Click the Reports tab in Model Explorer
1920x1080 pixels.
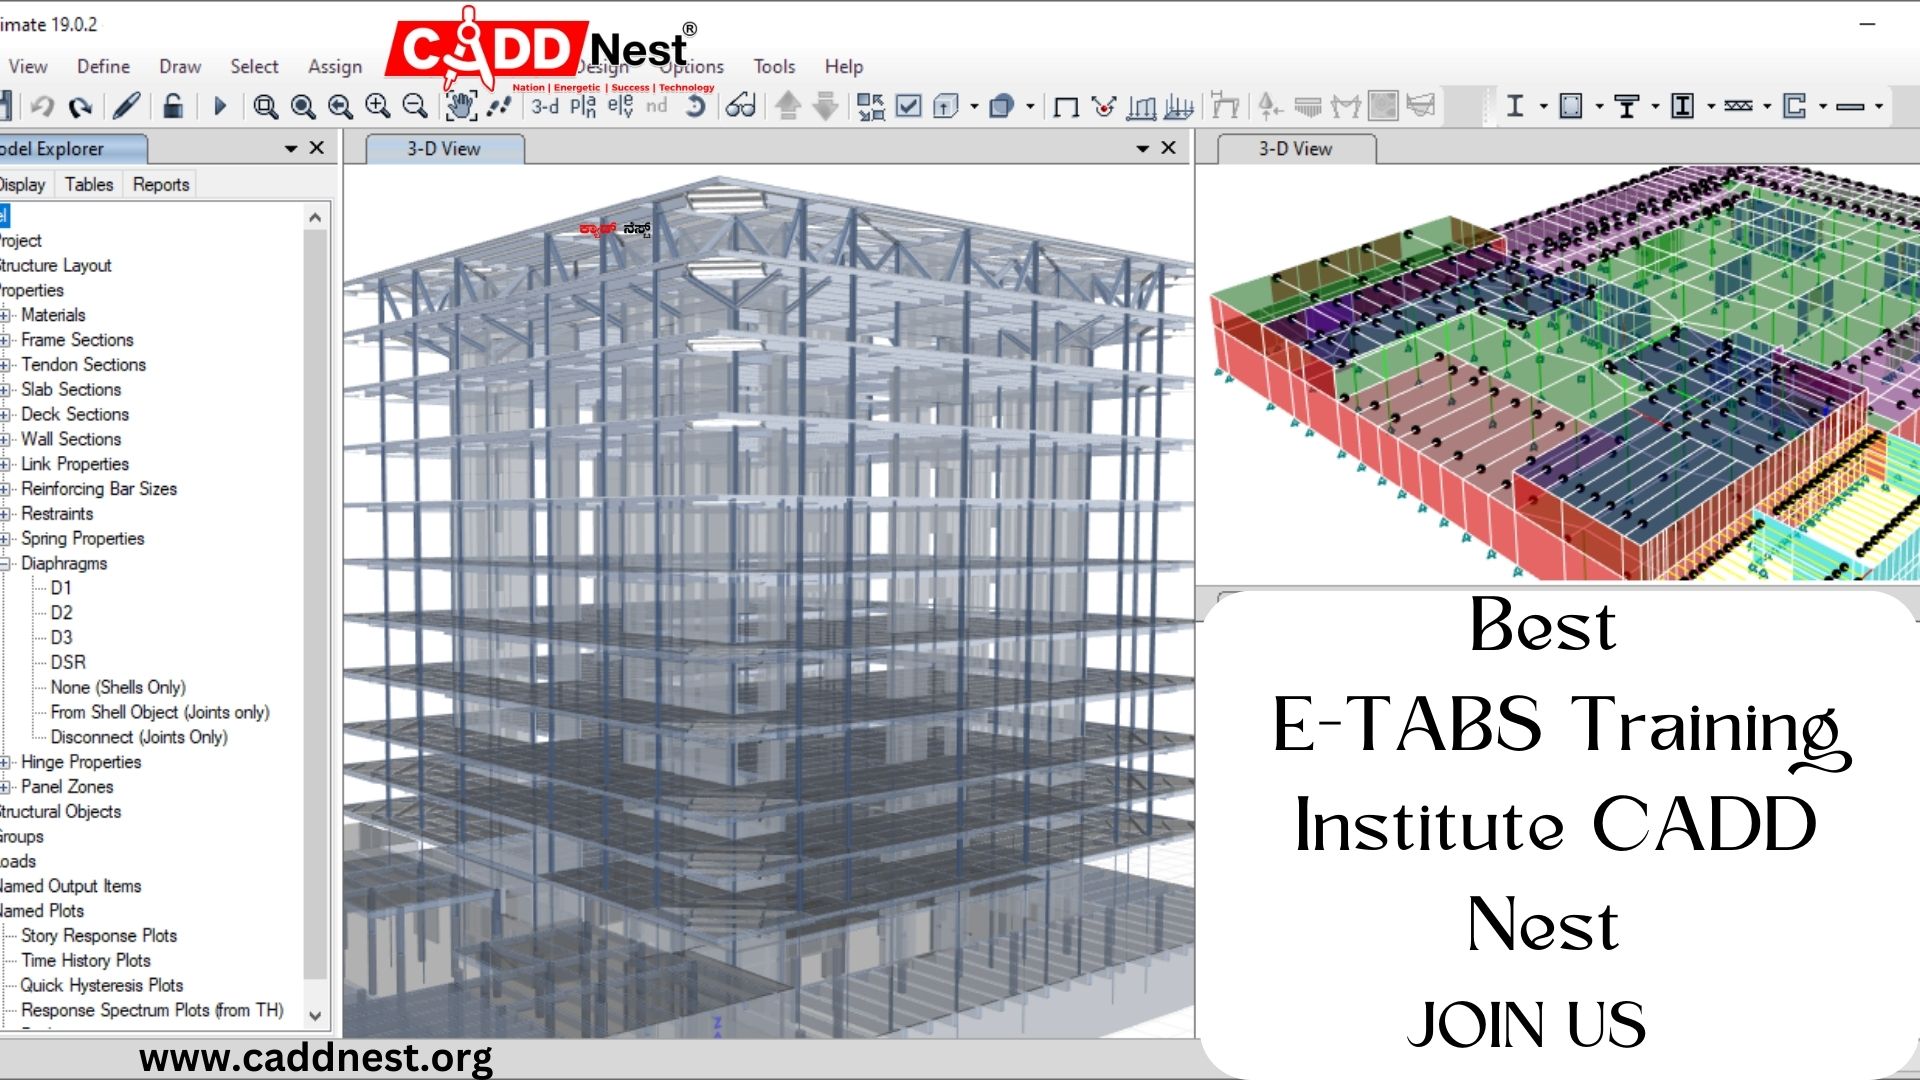[160, 185]
